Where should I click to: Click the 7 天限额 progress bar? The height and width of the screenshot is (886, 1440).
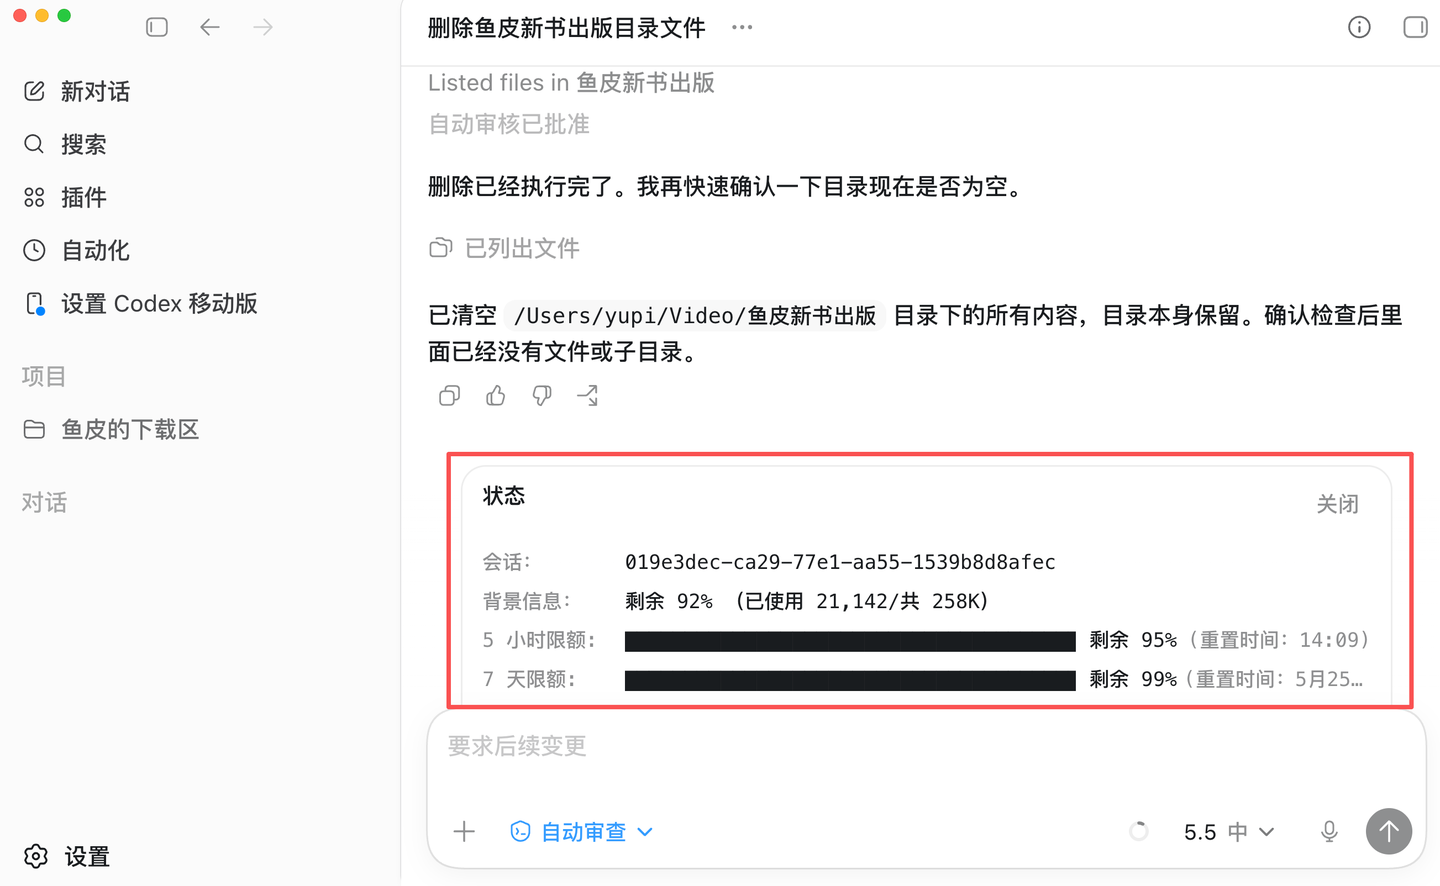(850, 681)
